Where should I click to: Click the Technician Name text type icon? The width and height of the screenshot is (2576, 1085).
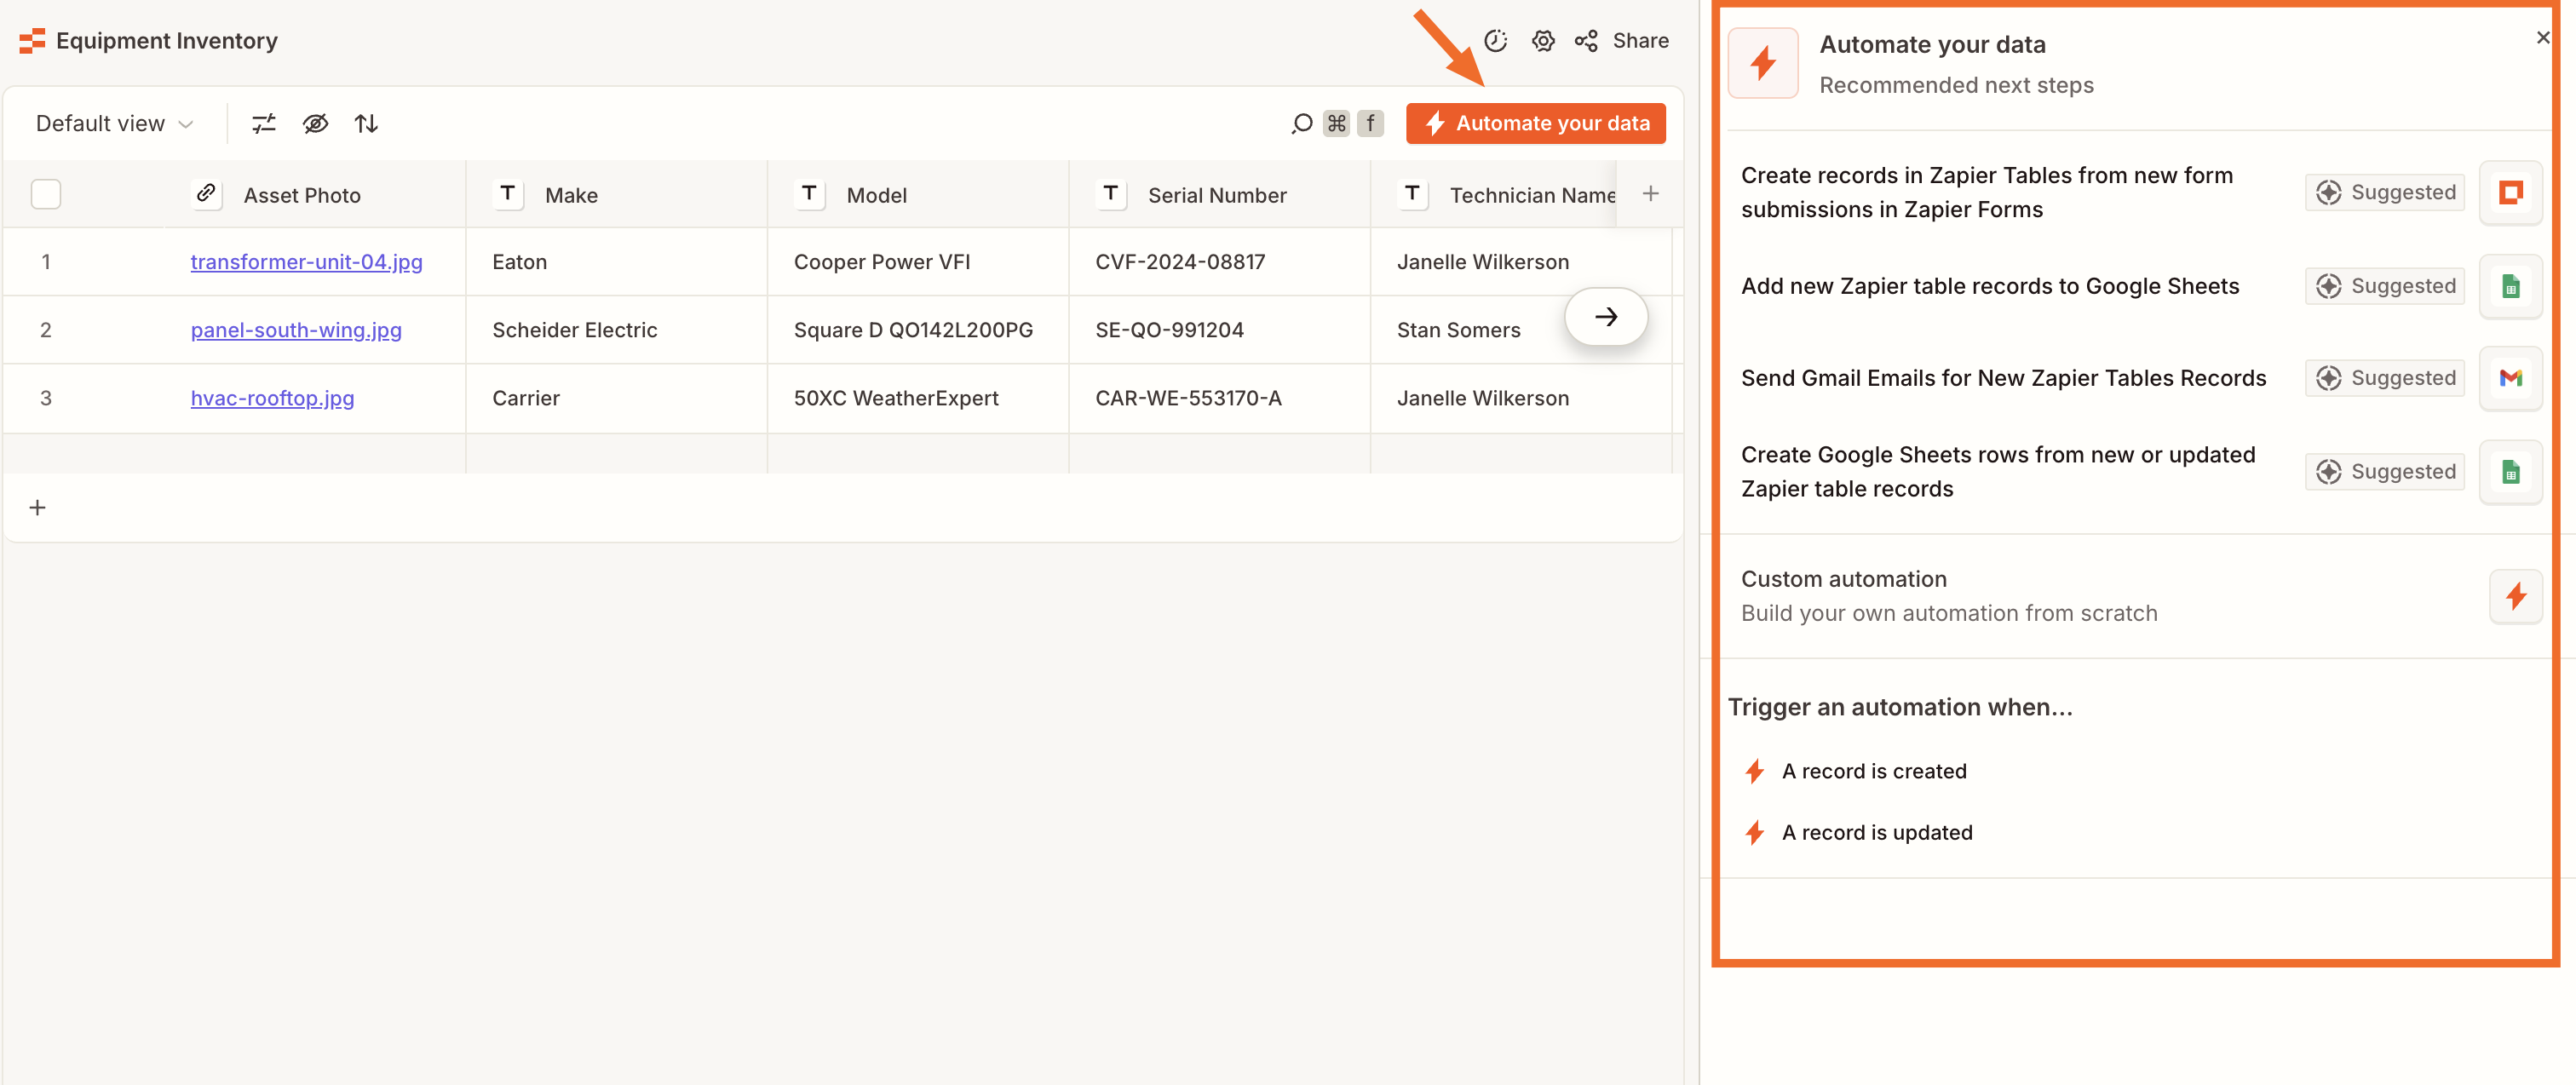(x=1413, y=194)
